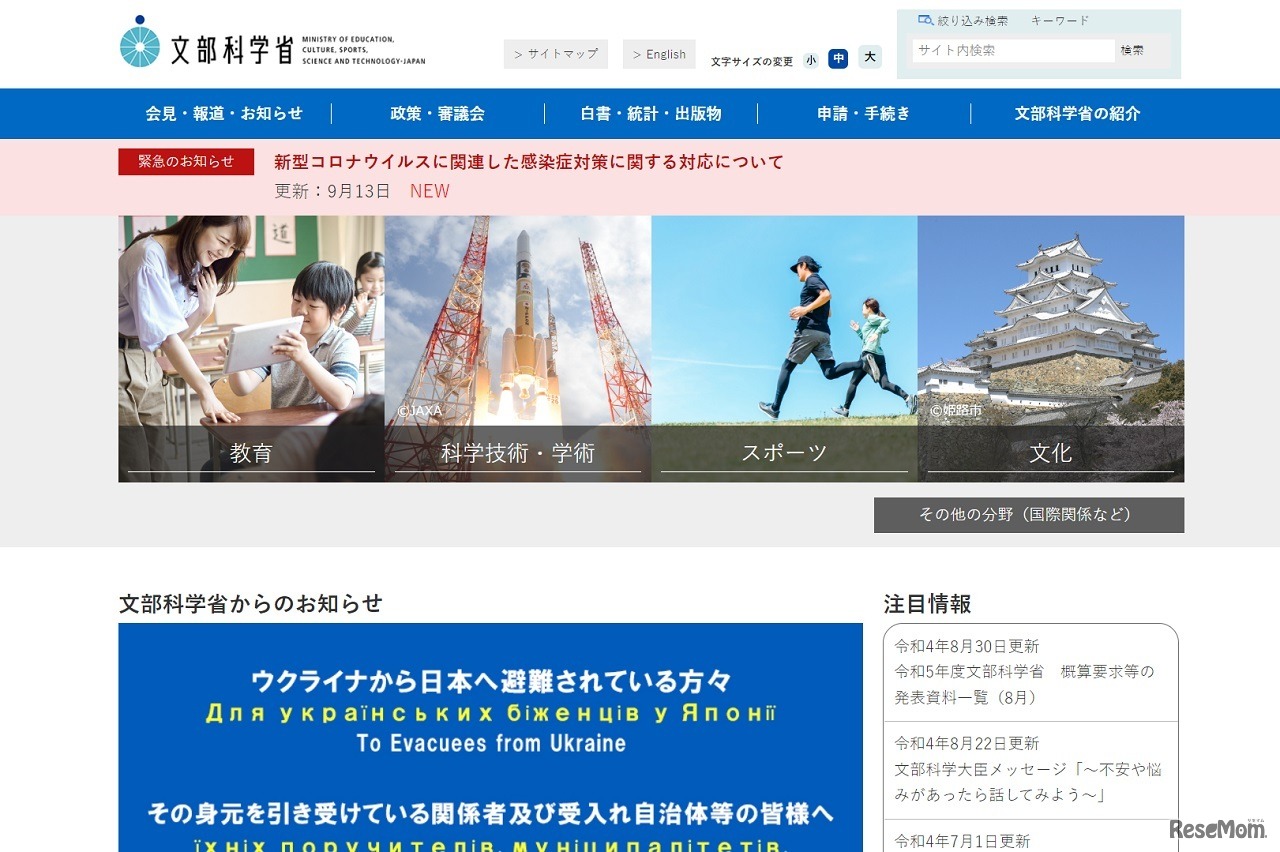Viewport: 1280px width, 852px height.
Task: Click the ©JAXA photo credit
Action: [x=419, y=411]
